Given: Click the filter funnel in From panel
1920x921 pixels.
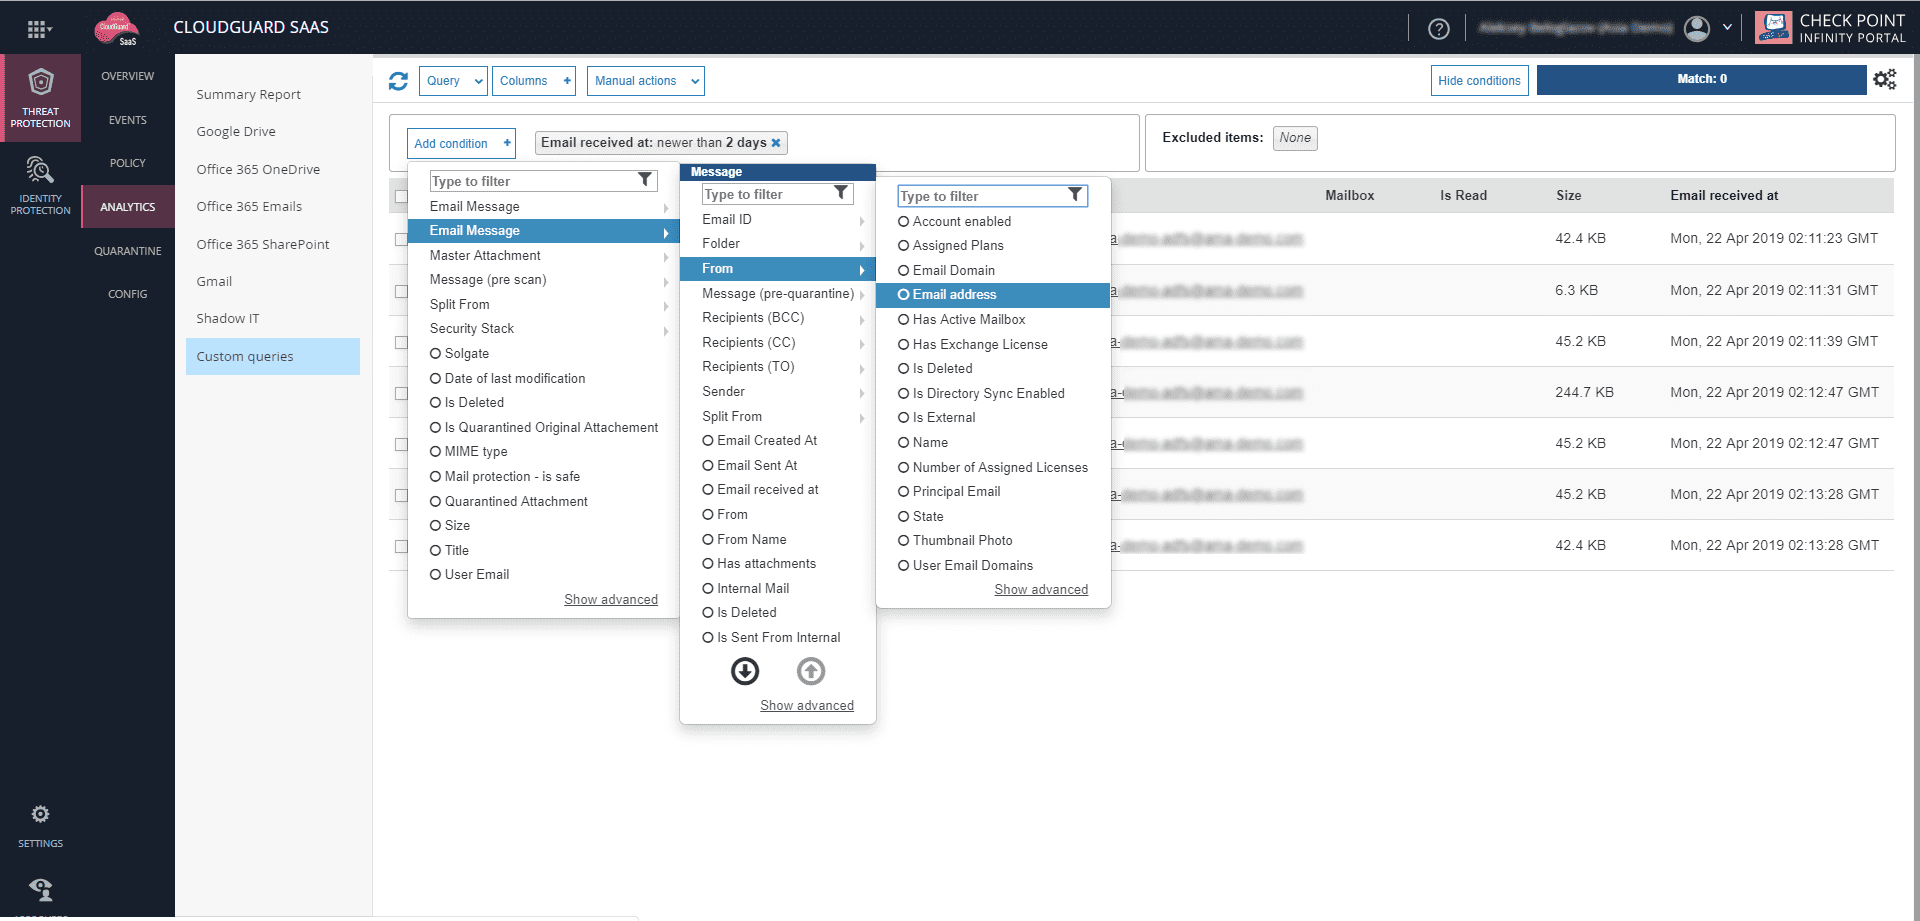Looking at the screenshot, I should (x=1075, y=195).
